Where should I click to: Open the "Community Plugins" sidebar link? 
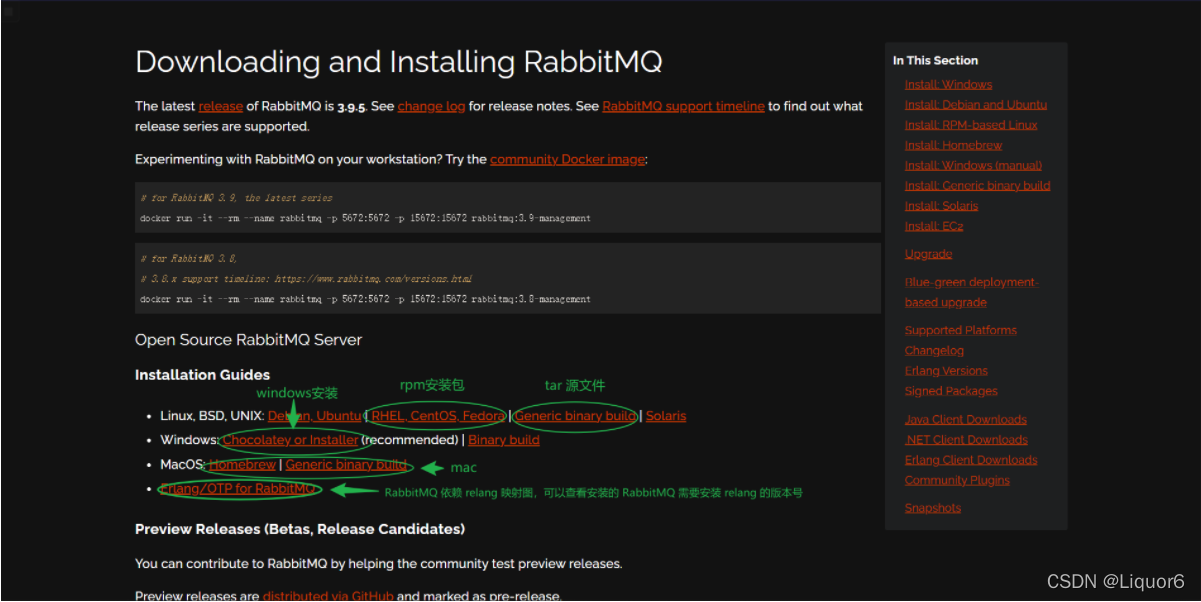(957, 480)
